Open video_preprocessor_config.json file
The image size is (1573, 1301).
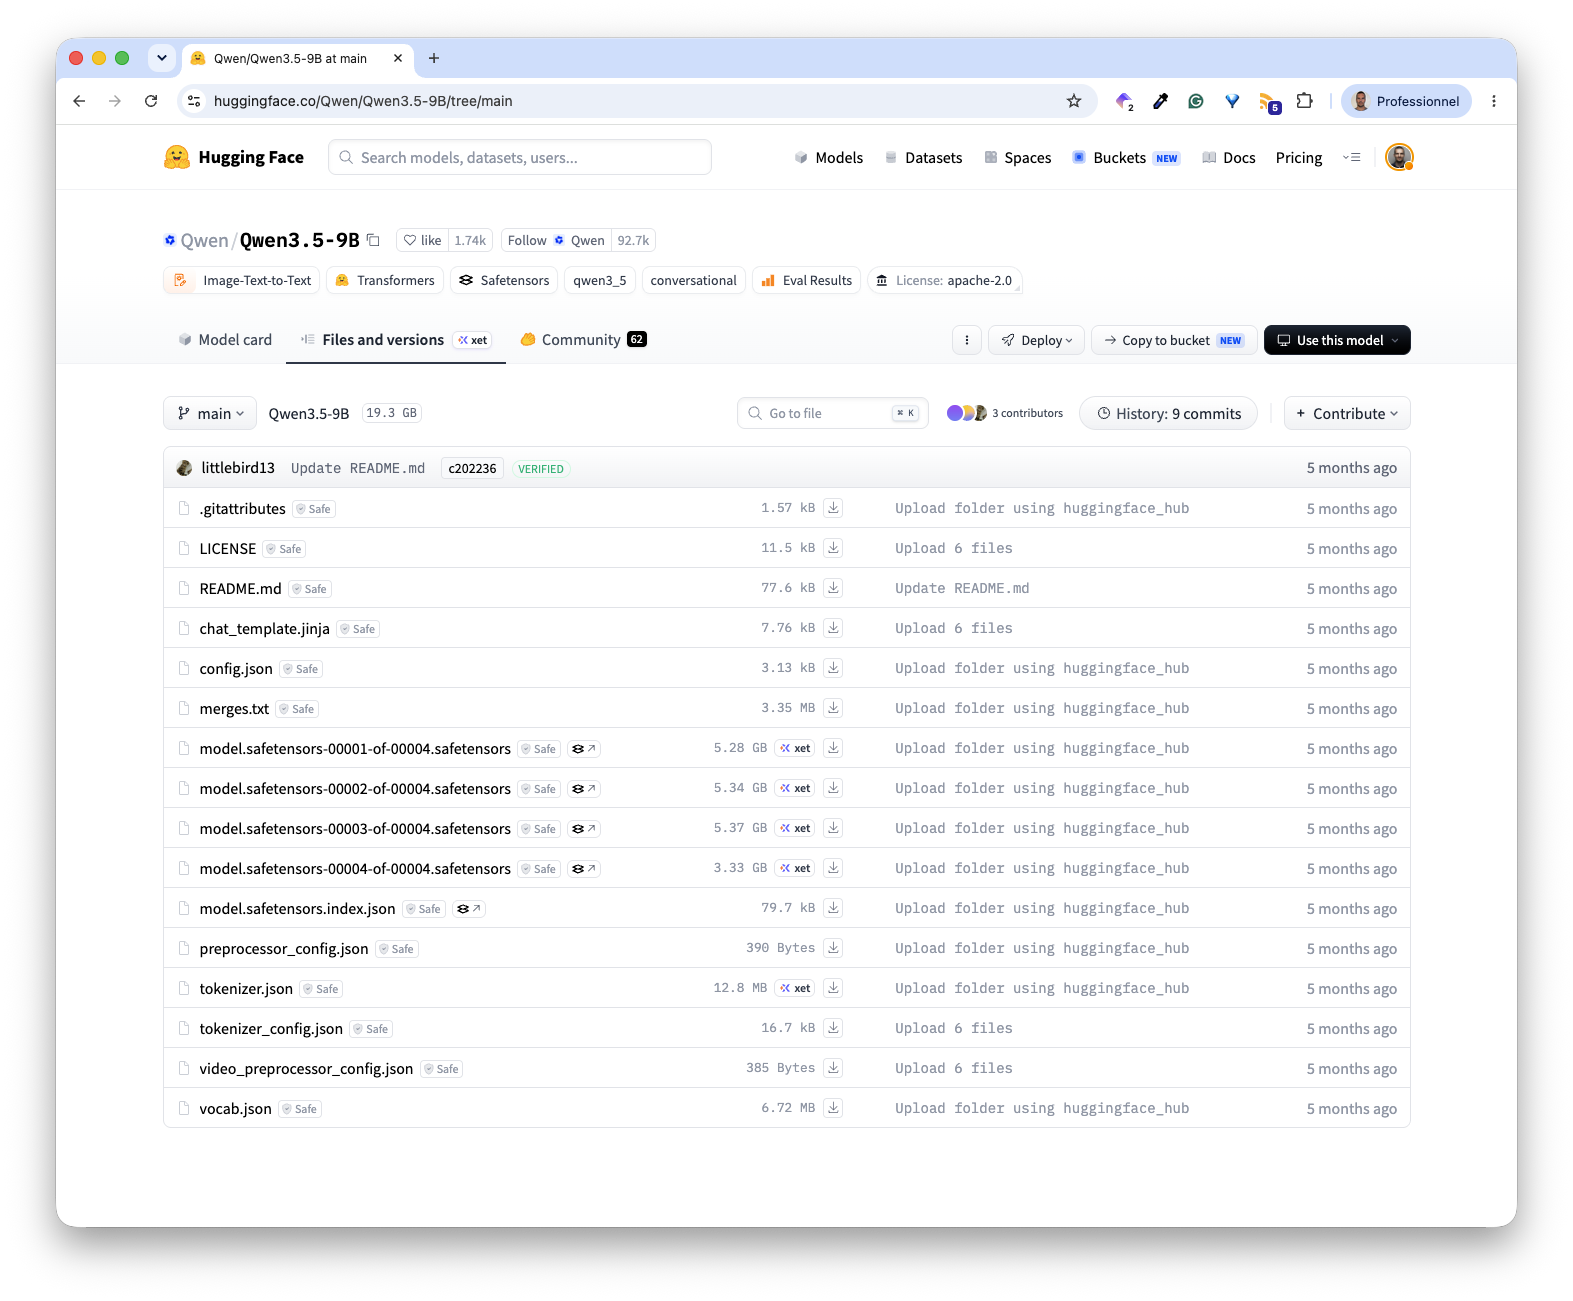306,1068
